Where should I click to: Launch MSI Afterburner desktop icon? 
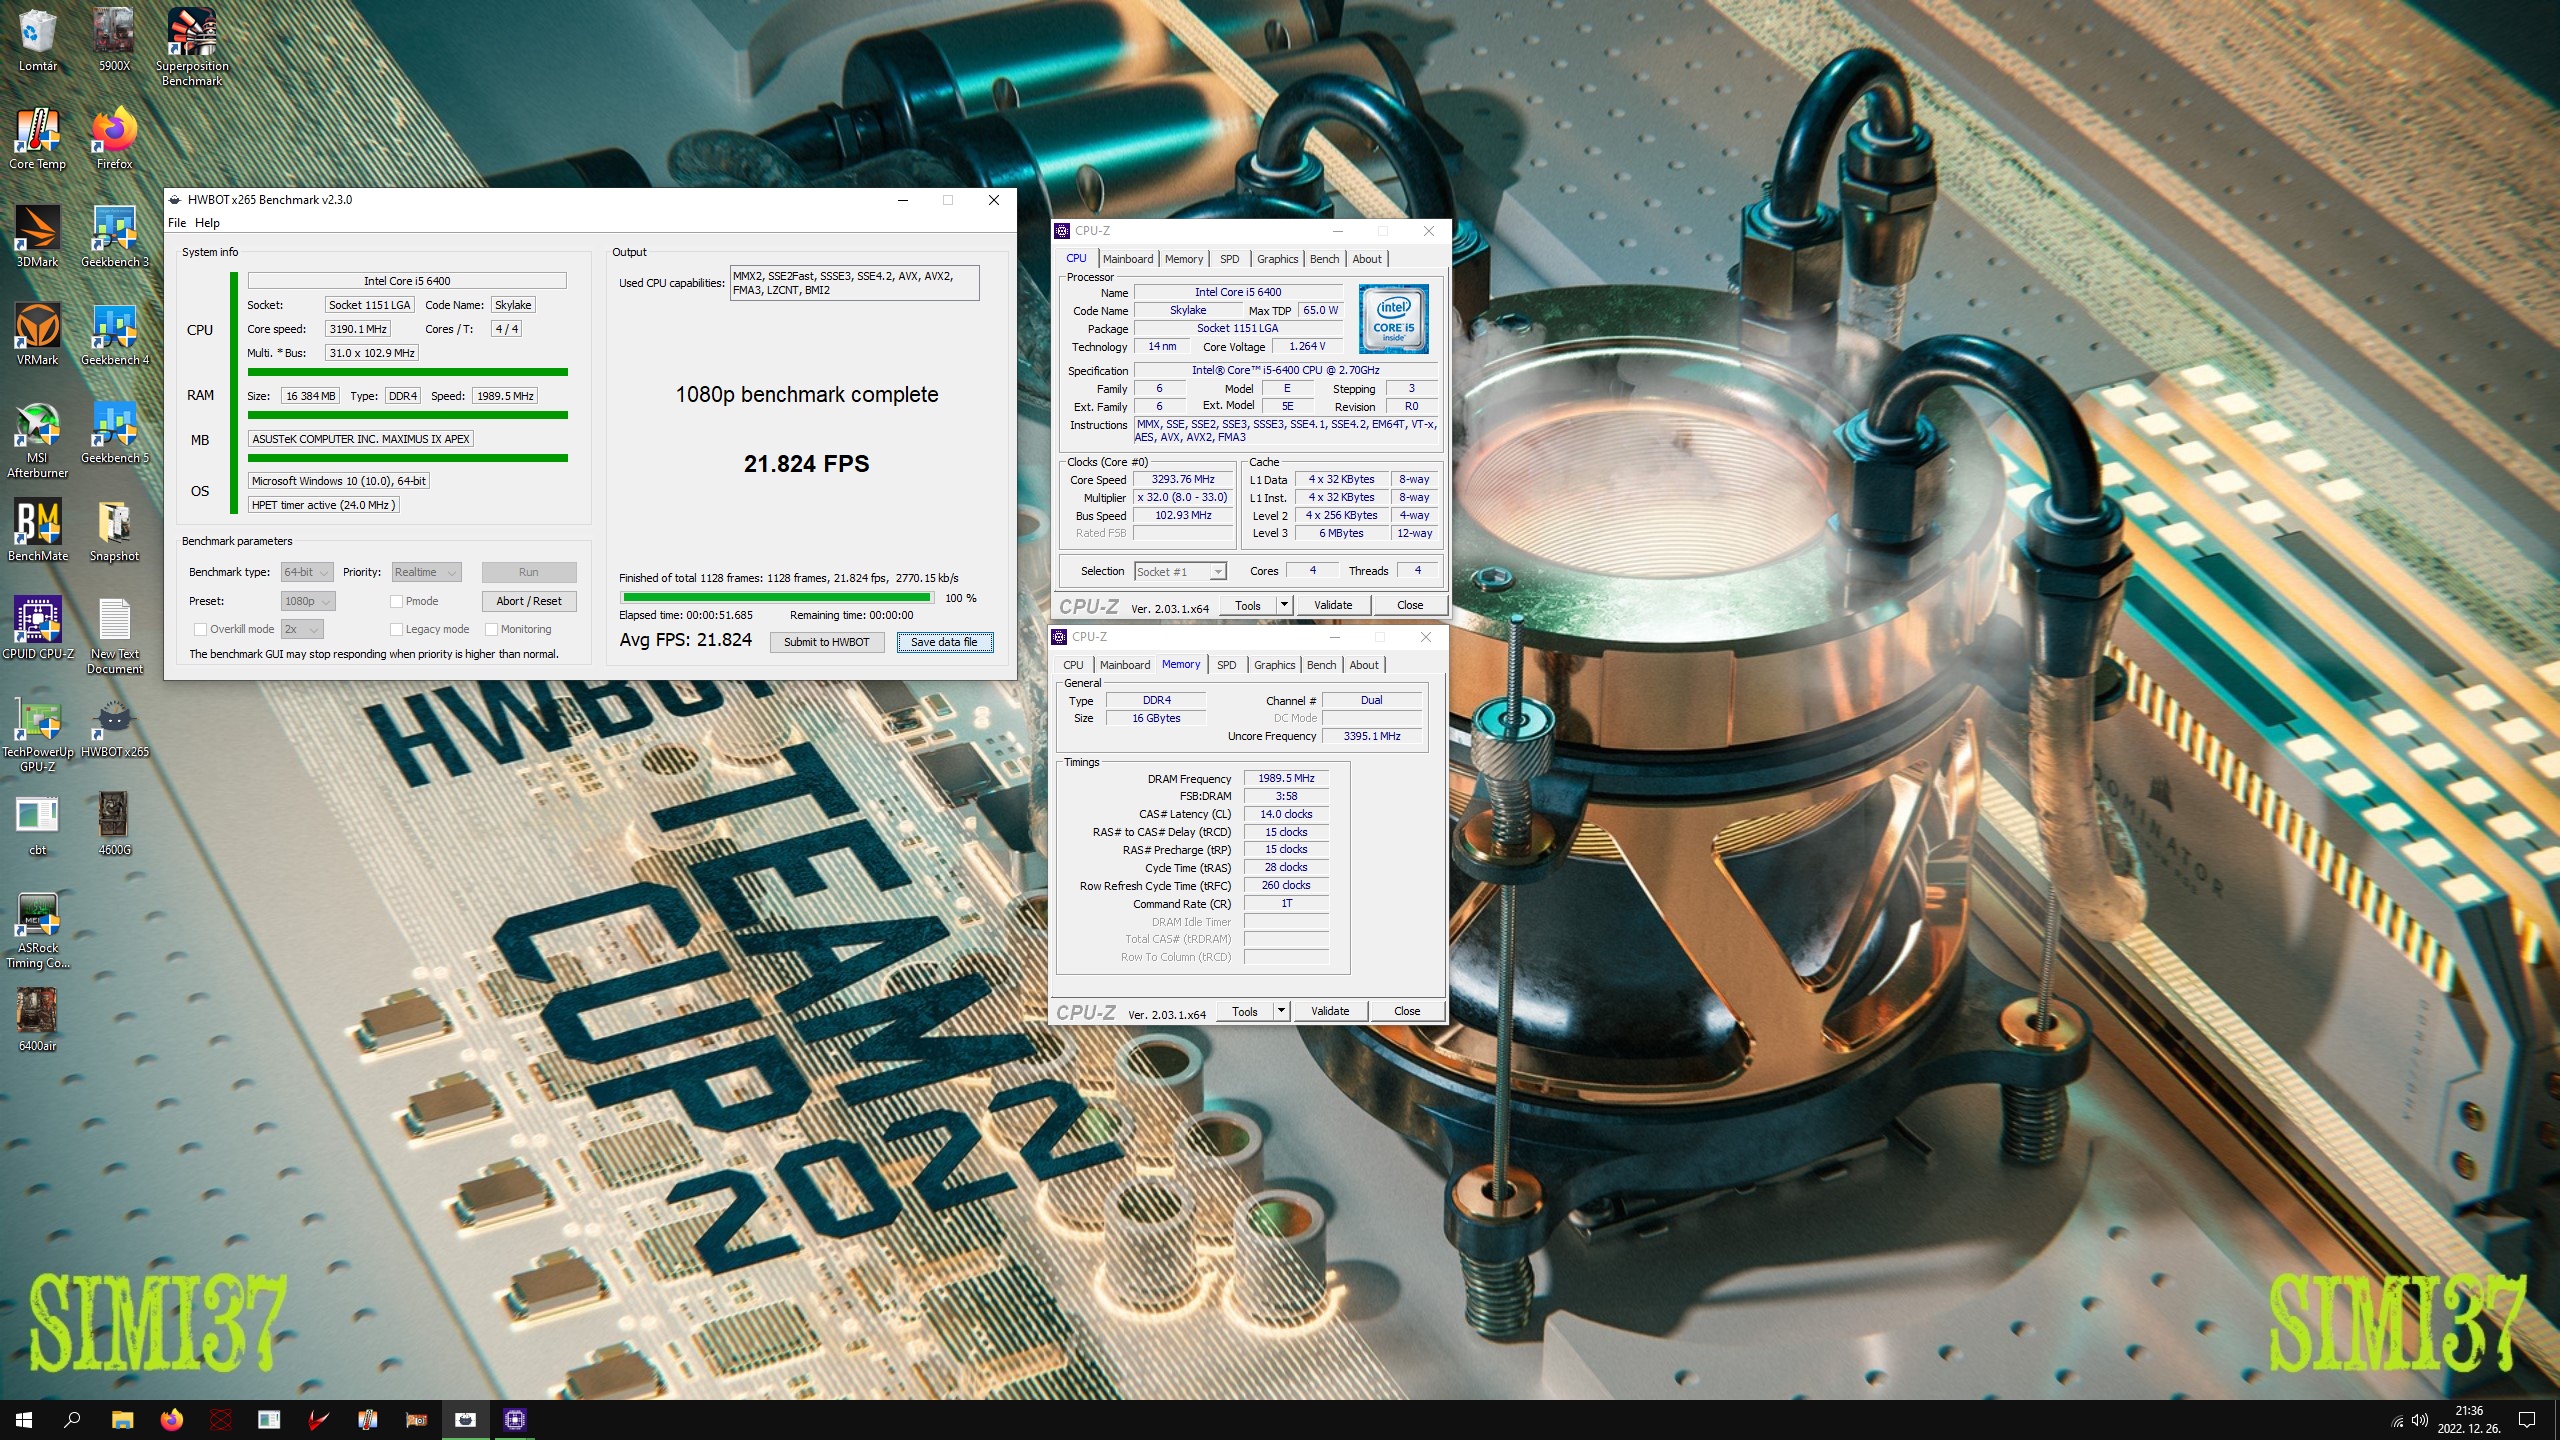pyautogui.click(x=37, y=440)
